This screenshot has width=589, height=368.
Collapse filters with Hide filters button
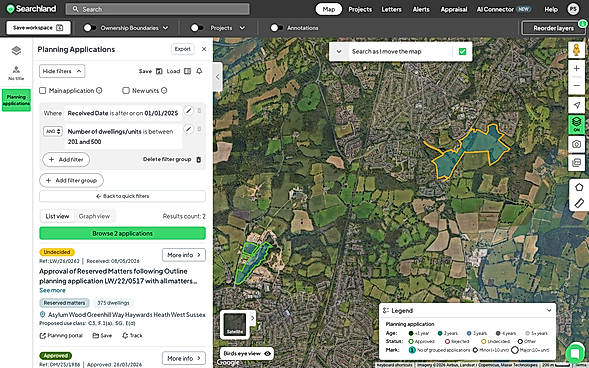coord(62,71)
